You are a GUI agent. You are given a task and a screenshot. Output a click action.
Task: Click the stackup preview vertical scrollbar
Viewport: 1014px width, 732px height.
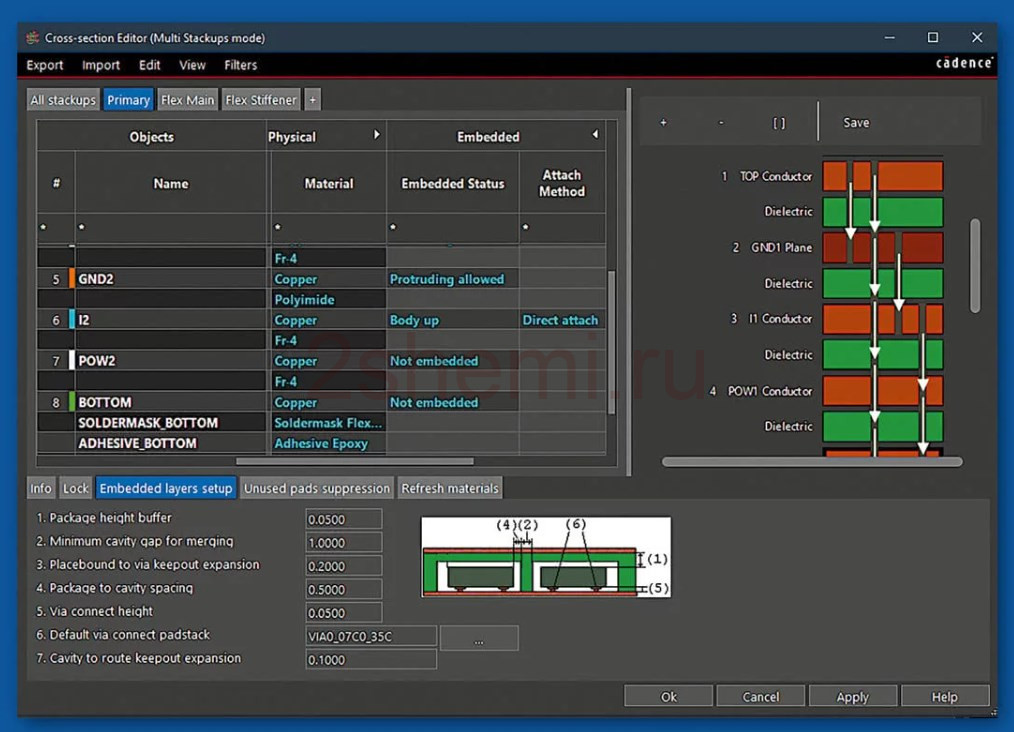[975, 265]
